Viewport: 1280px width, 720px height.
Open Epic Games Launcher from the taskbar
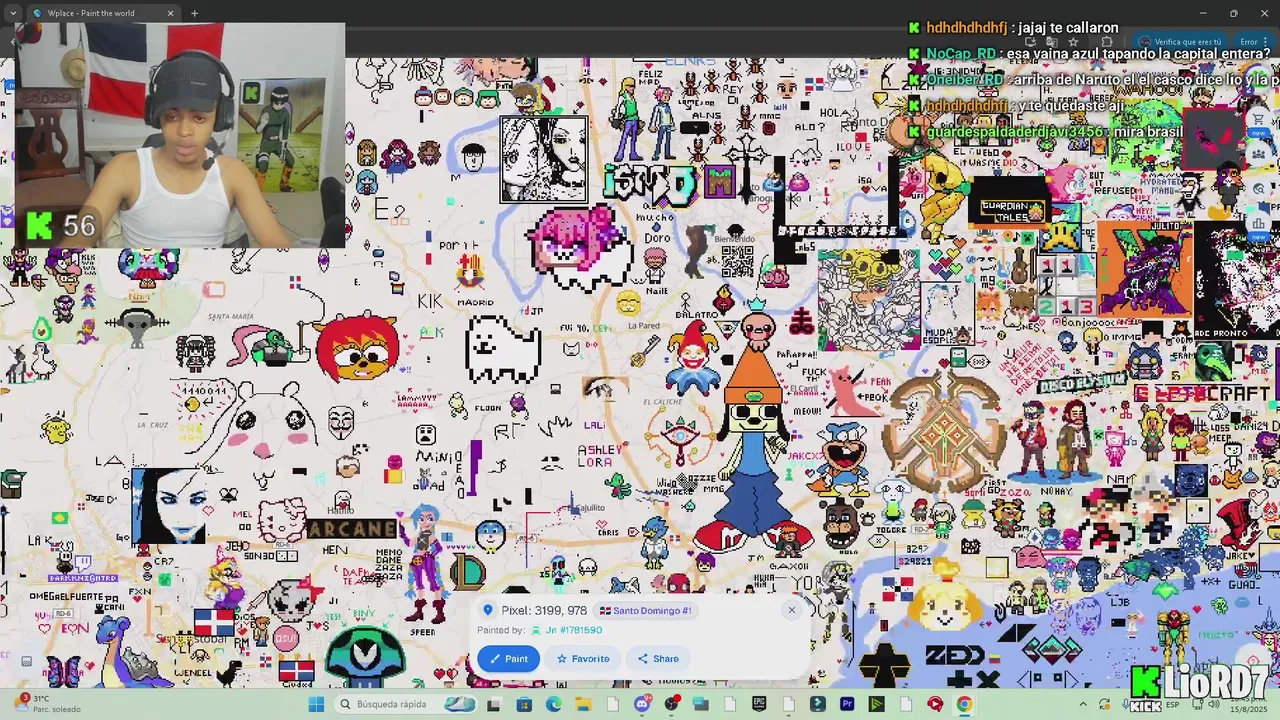click(x=759, y=704)
